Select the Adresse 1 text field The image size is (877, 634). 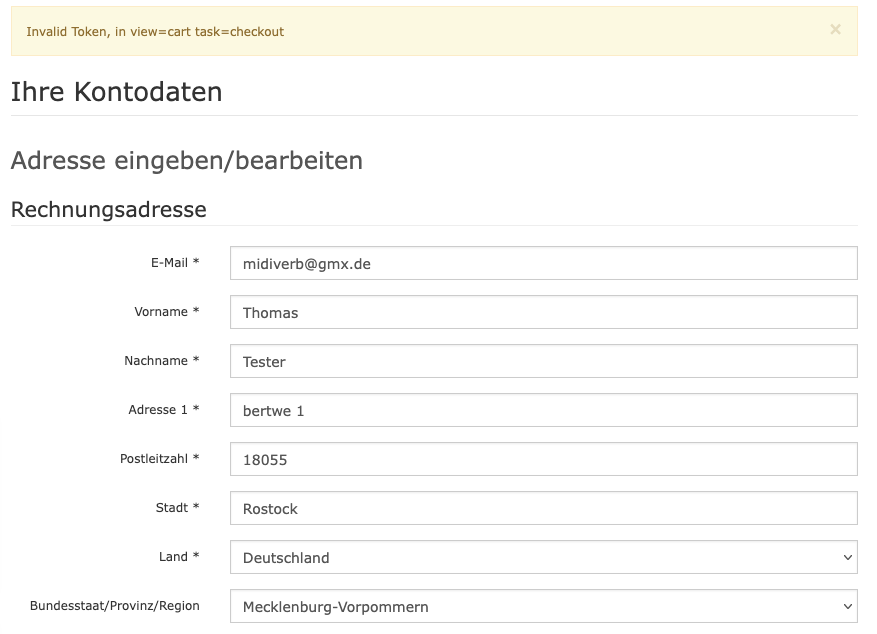point(543,410)
